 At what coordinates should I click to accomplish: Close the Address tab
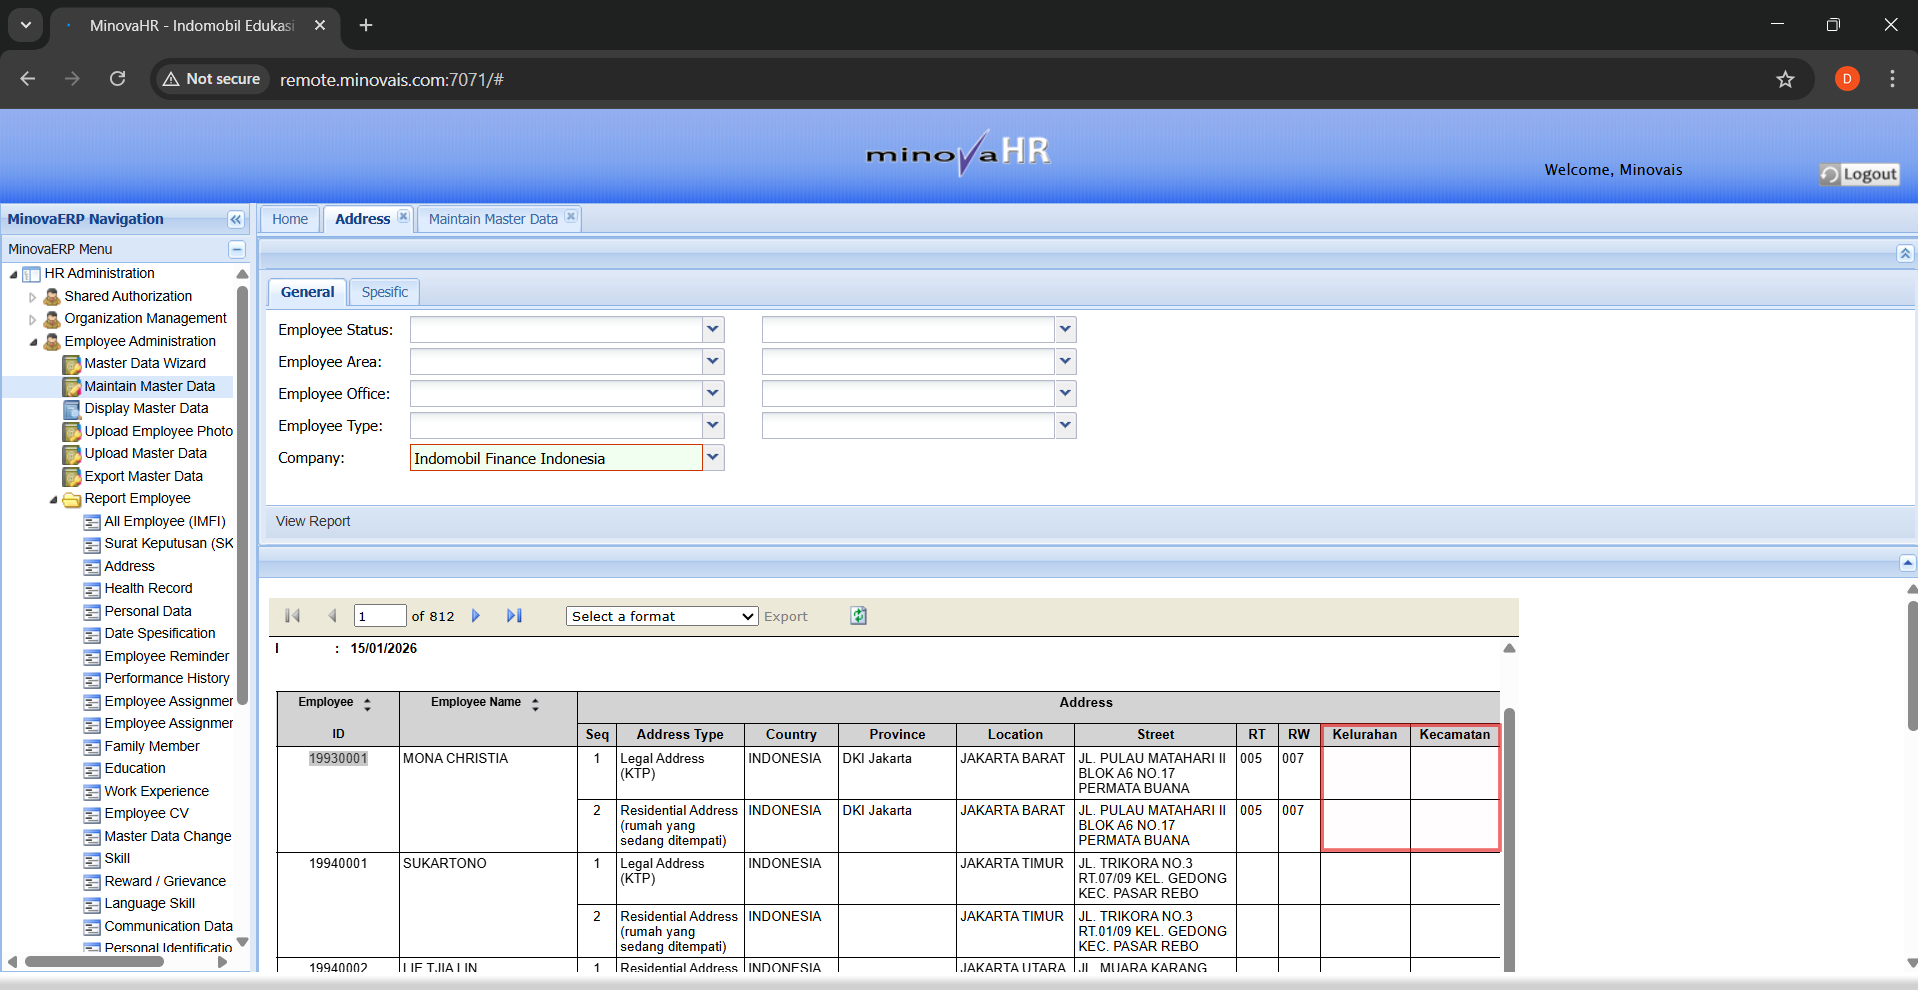tap(403, 217)
